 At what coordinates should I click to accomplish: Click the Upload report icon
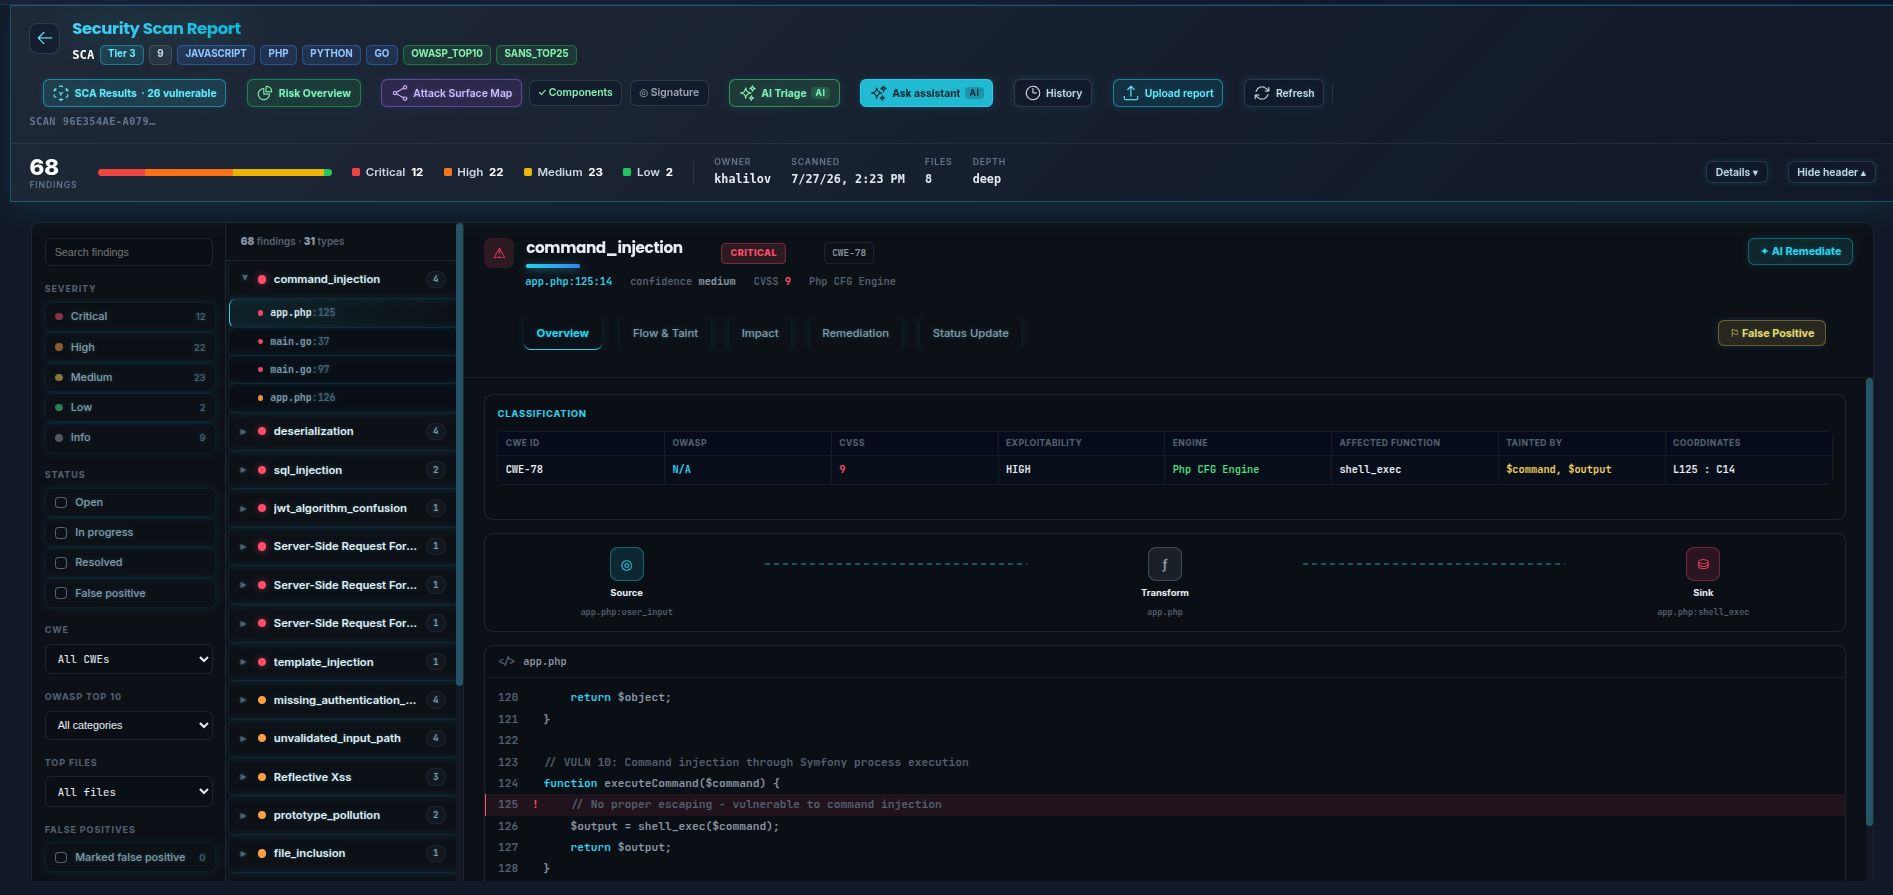pyautogui.click(x=1130, y=93)
